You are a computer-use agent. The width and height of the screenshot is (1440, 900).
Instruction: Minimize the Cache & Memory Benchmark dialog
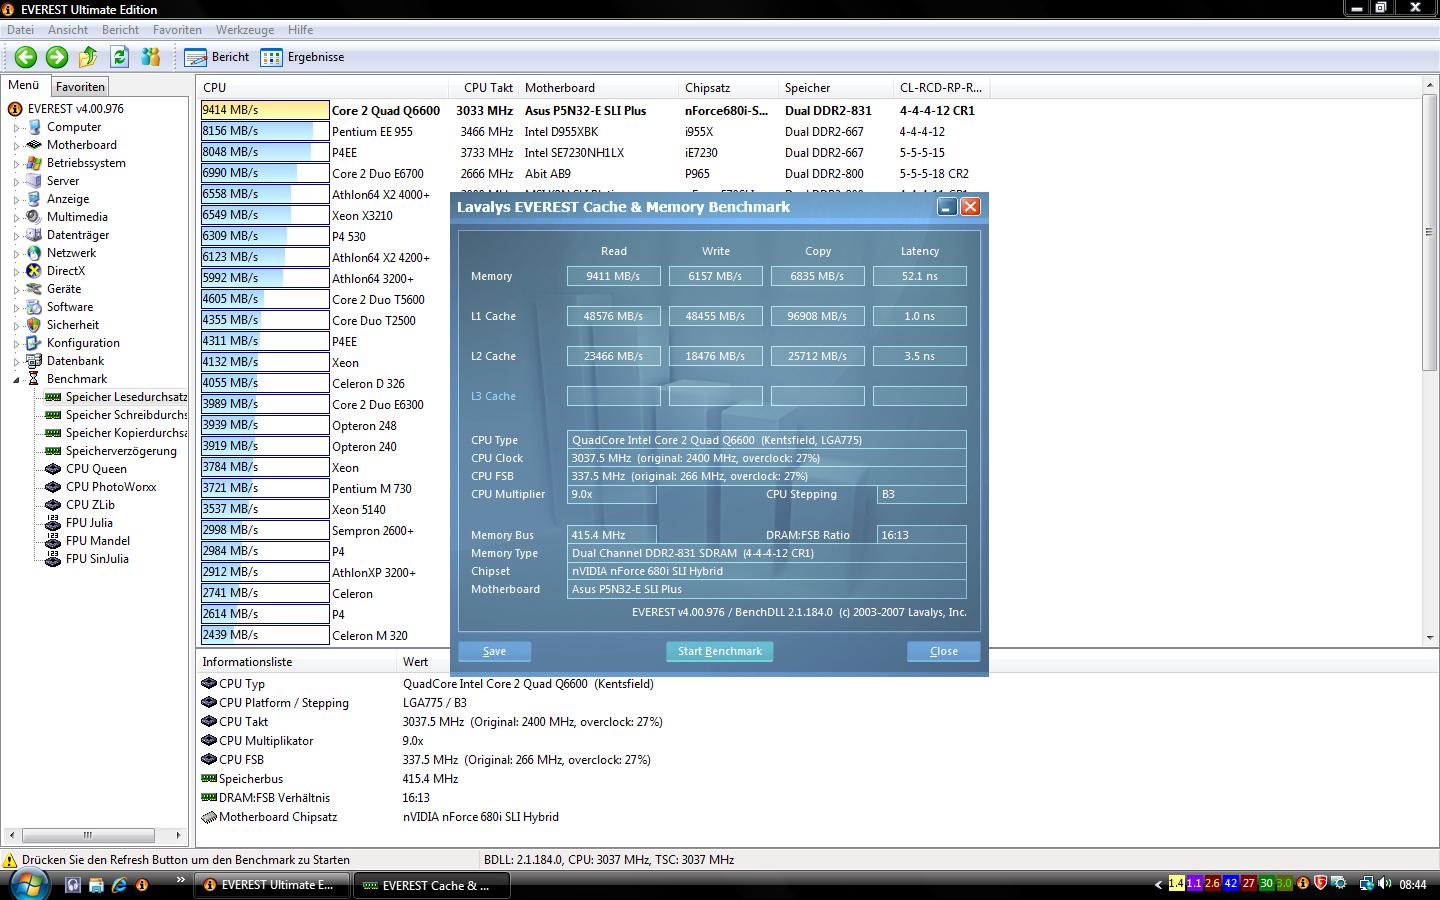947,207
